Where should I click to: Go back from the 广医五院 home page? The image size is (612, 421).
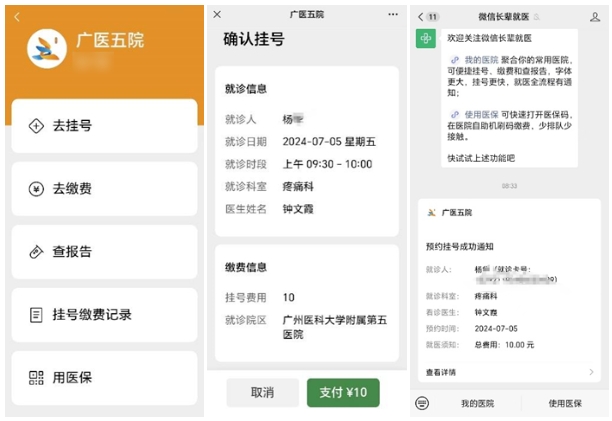(x=17, y=17)
